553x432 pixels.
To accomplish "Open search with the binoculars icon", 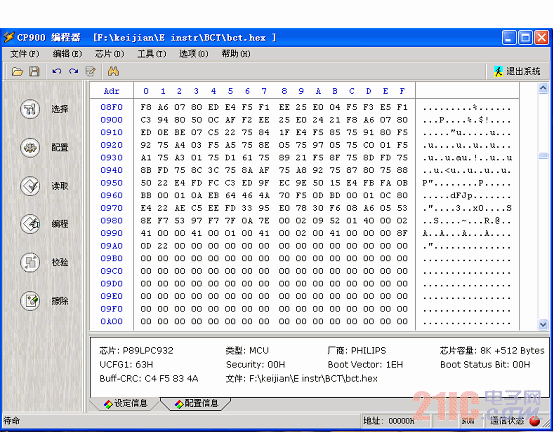I will [113, 72].
